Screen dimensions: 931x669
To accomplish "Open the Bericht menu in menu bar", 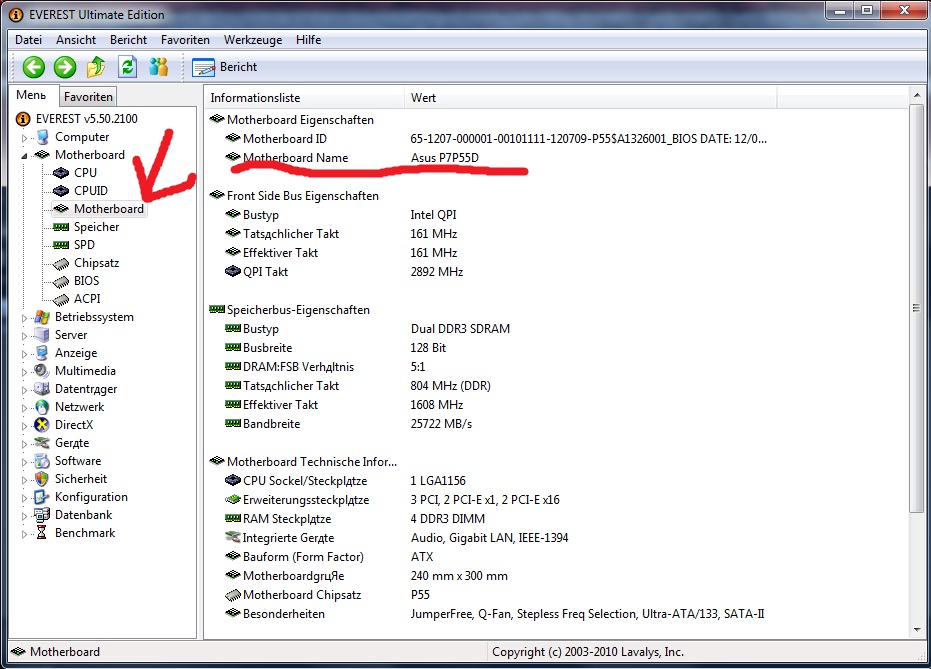I will coord(128,40).
